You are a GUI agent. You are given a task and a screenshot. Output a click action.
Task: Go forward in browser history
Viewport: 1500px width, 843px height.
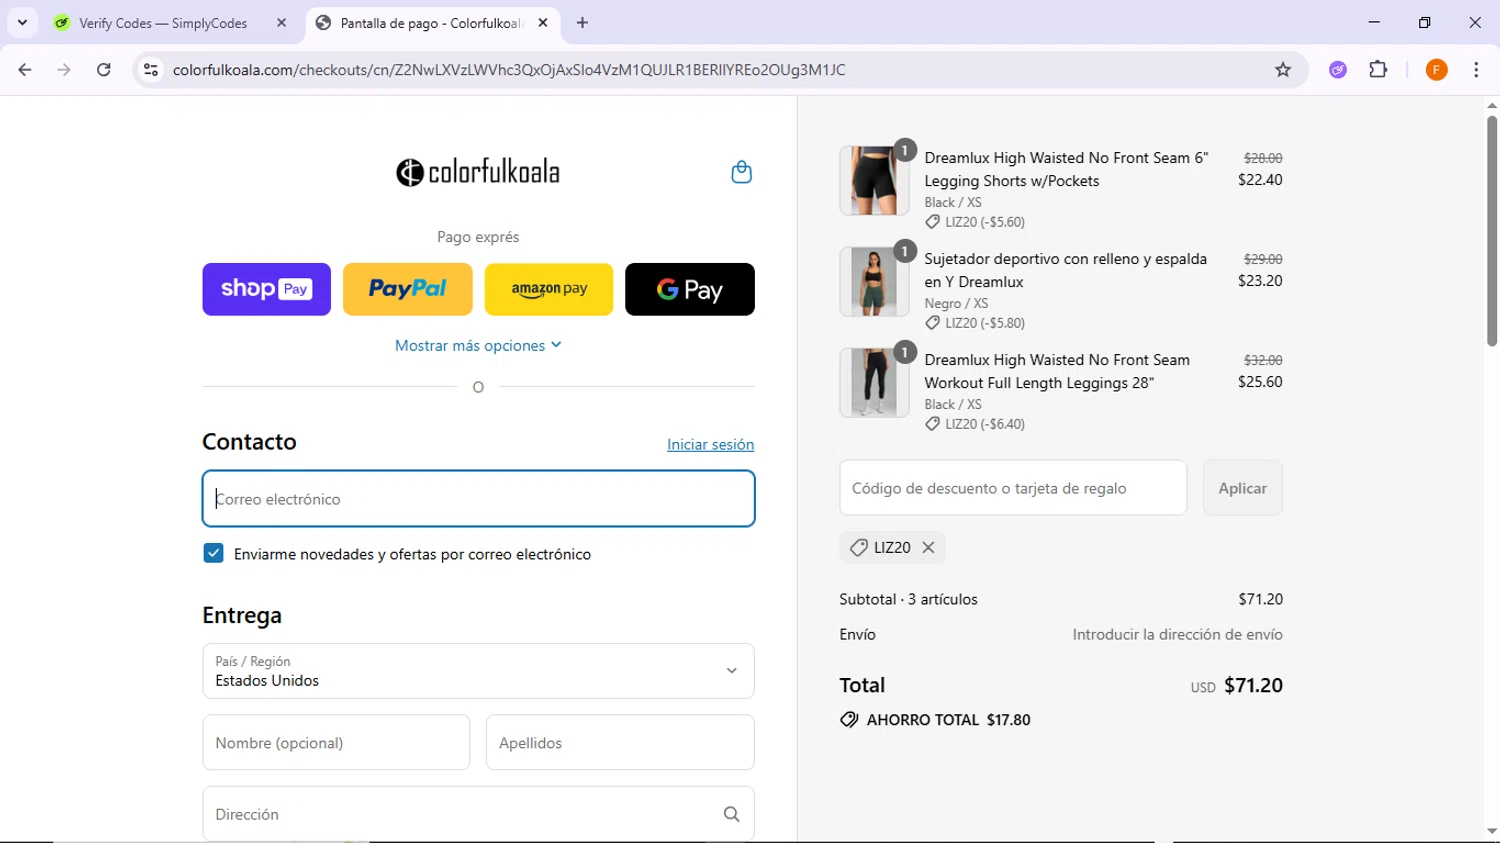(x=64, y=70)
